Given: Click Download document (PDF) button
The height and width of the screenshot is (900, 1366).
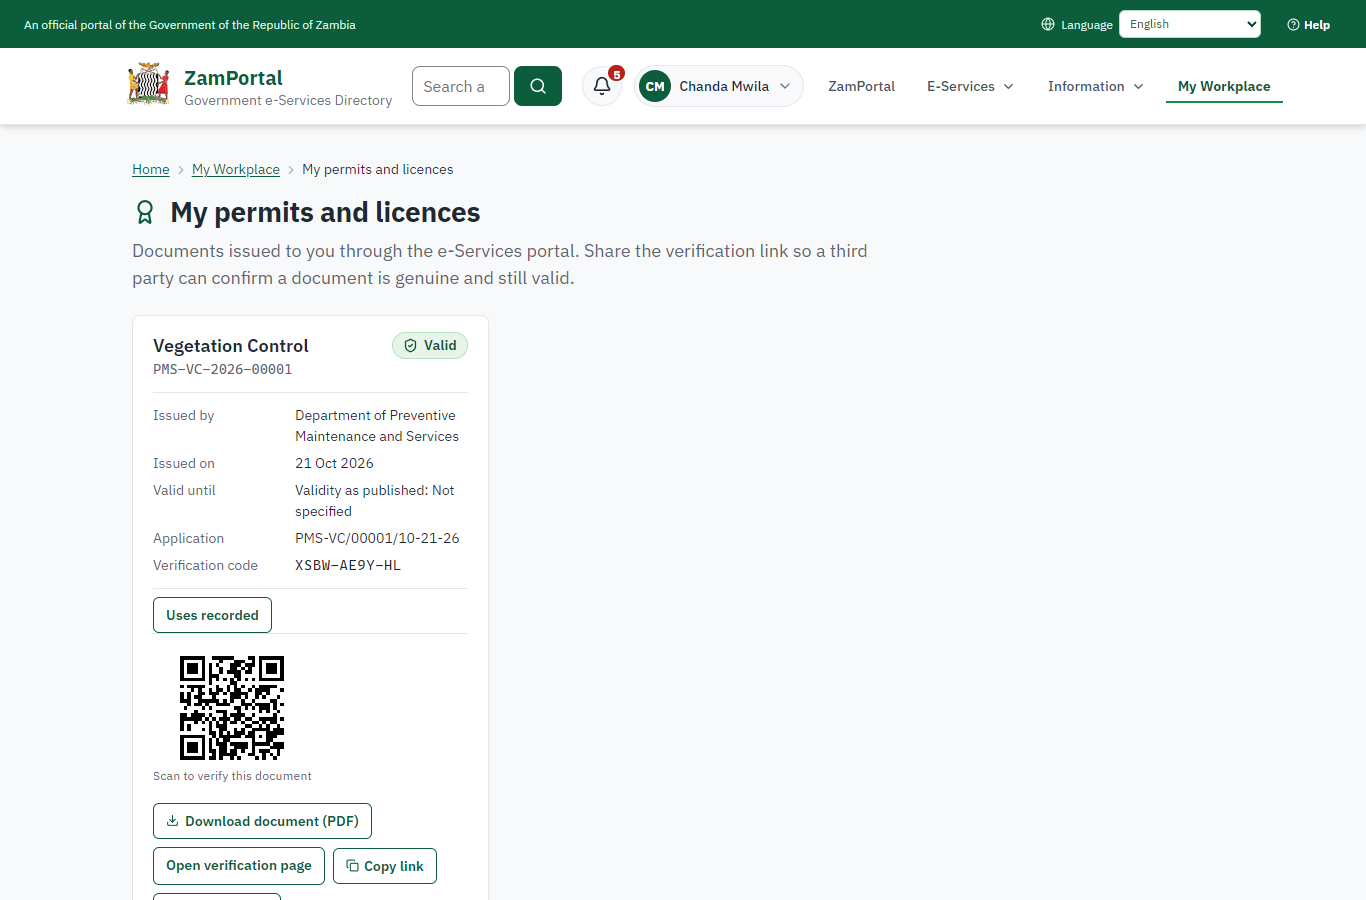Looking at the screenshot, I should [x=262, y=821].
